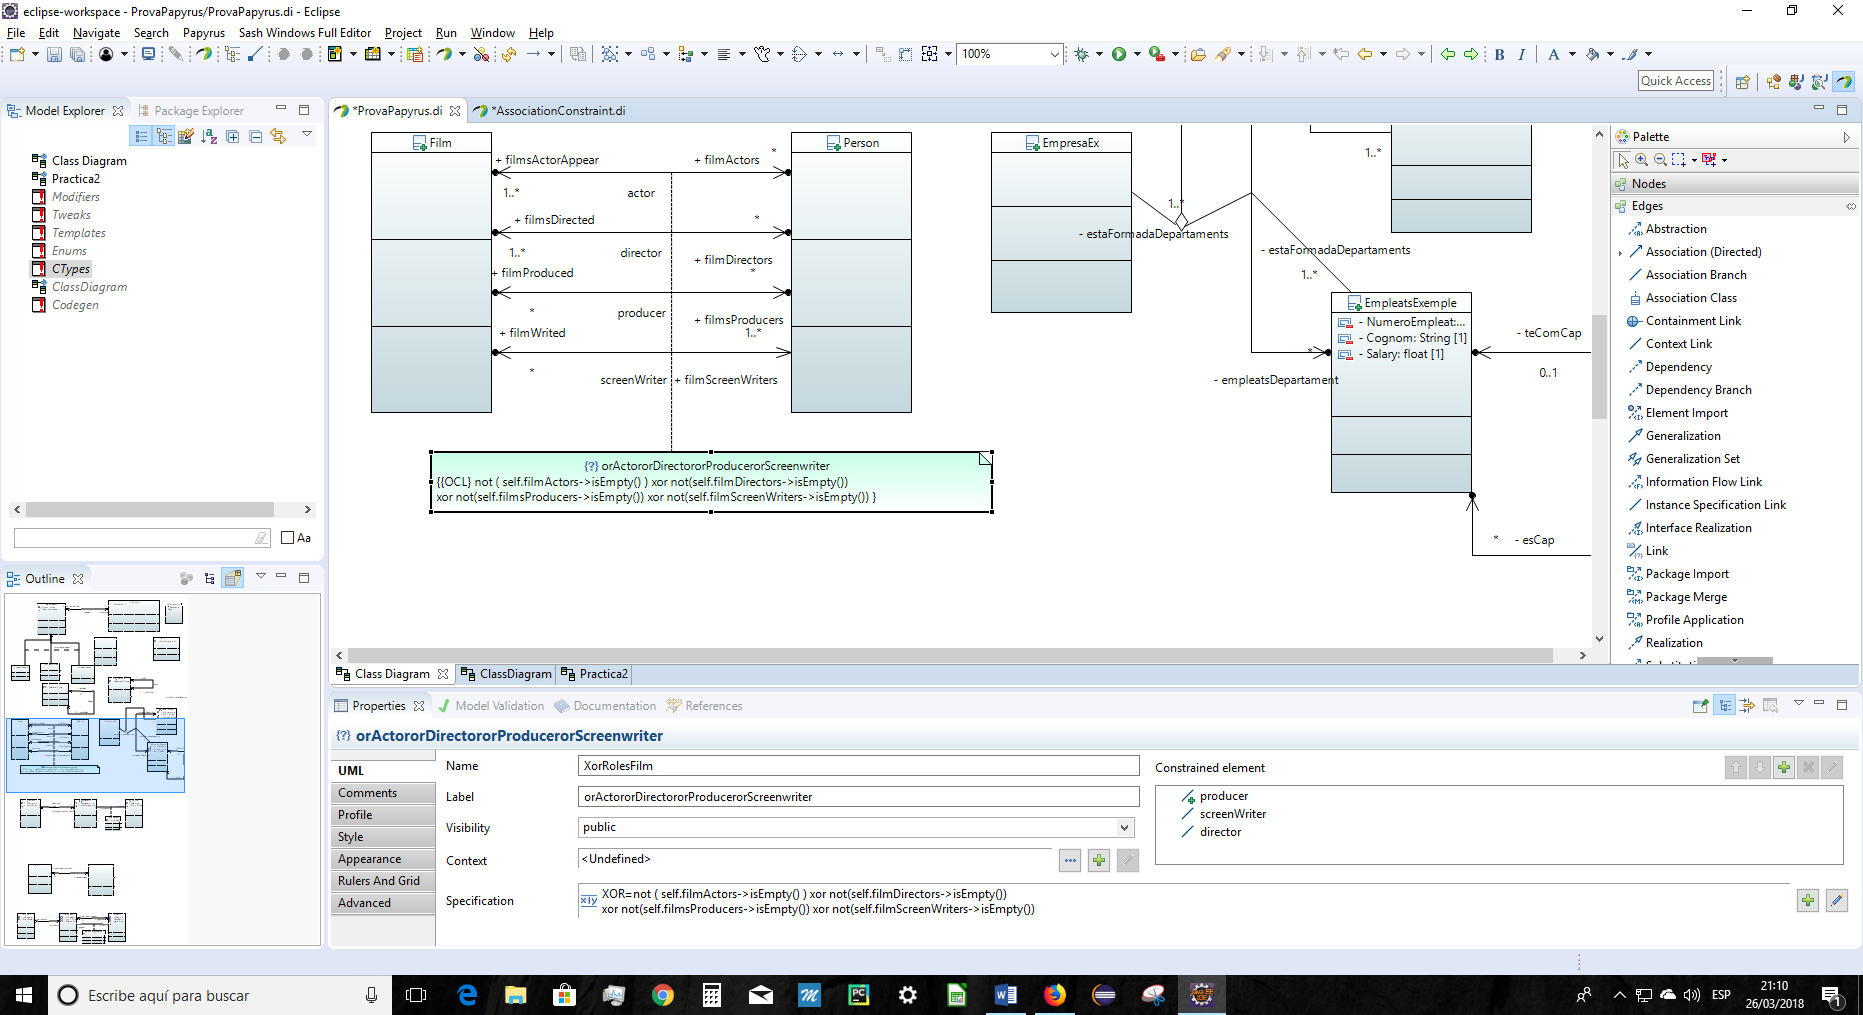Click Link with Editor arrows icon

(278, 136)
